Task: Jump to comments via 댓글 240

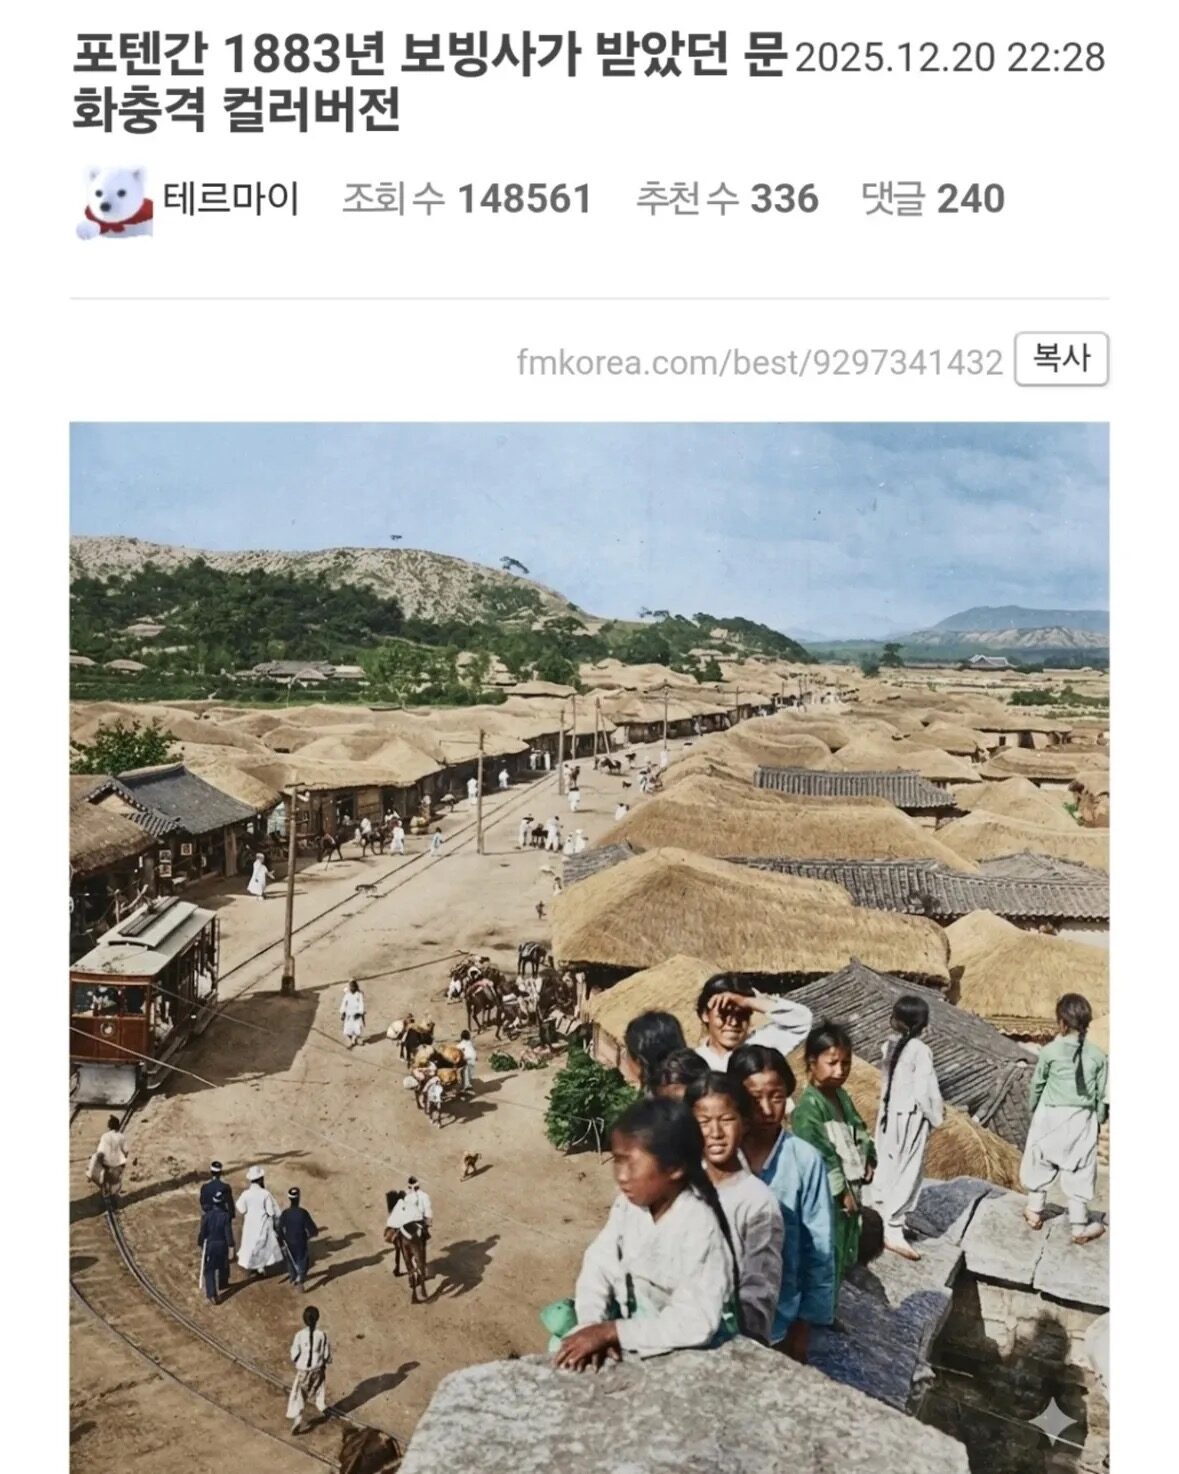Action: coord(933,199)
